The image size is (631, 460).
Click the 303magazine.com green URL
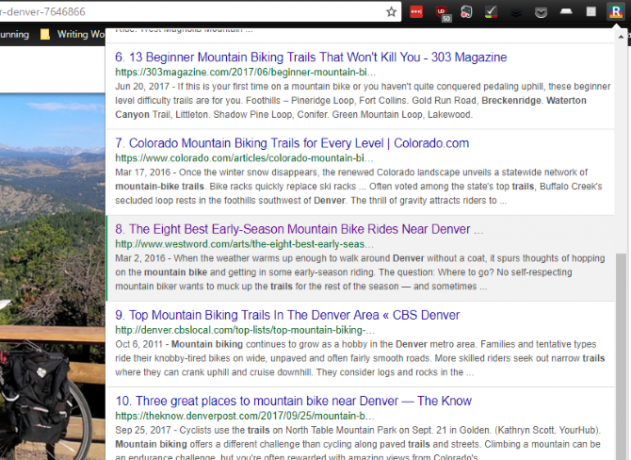[245, 72]
